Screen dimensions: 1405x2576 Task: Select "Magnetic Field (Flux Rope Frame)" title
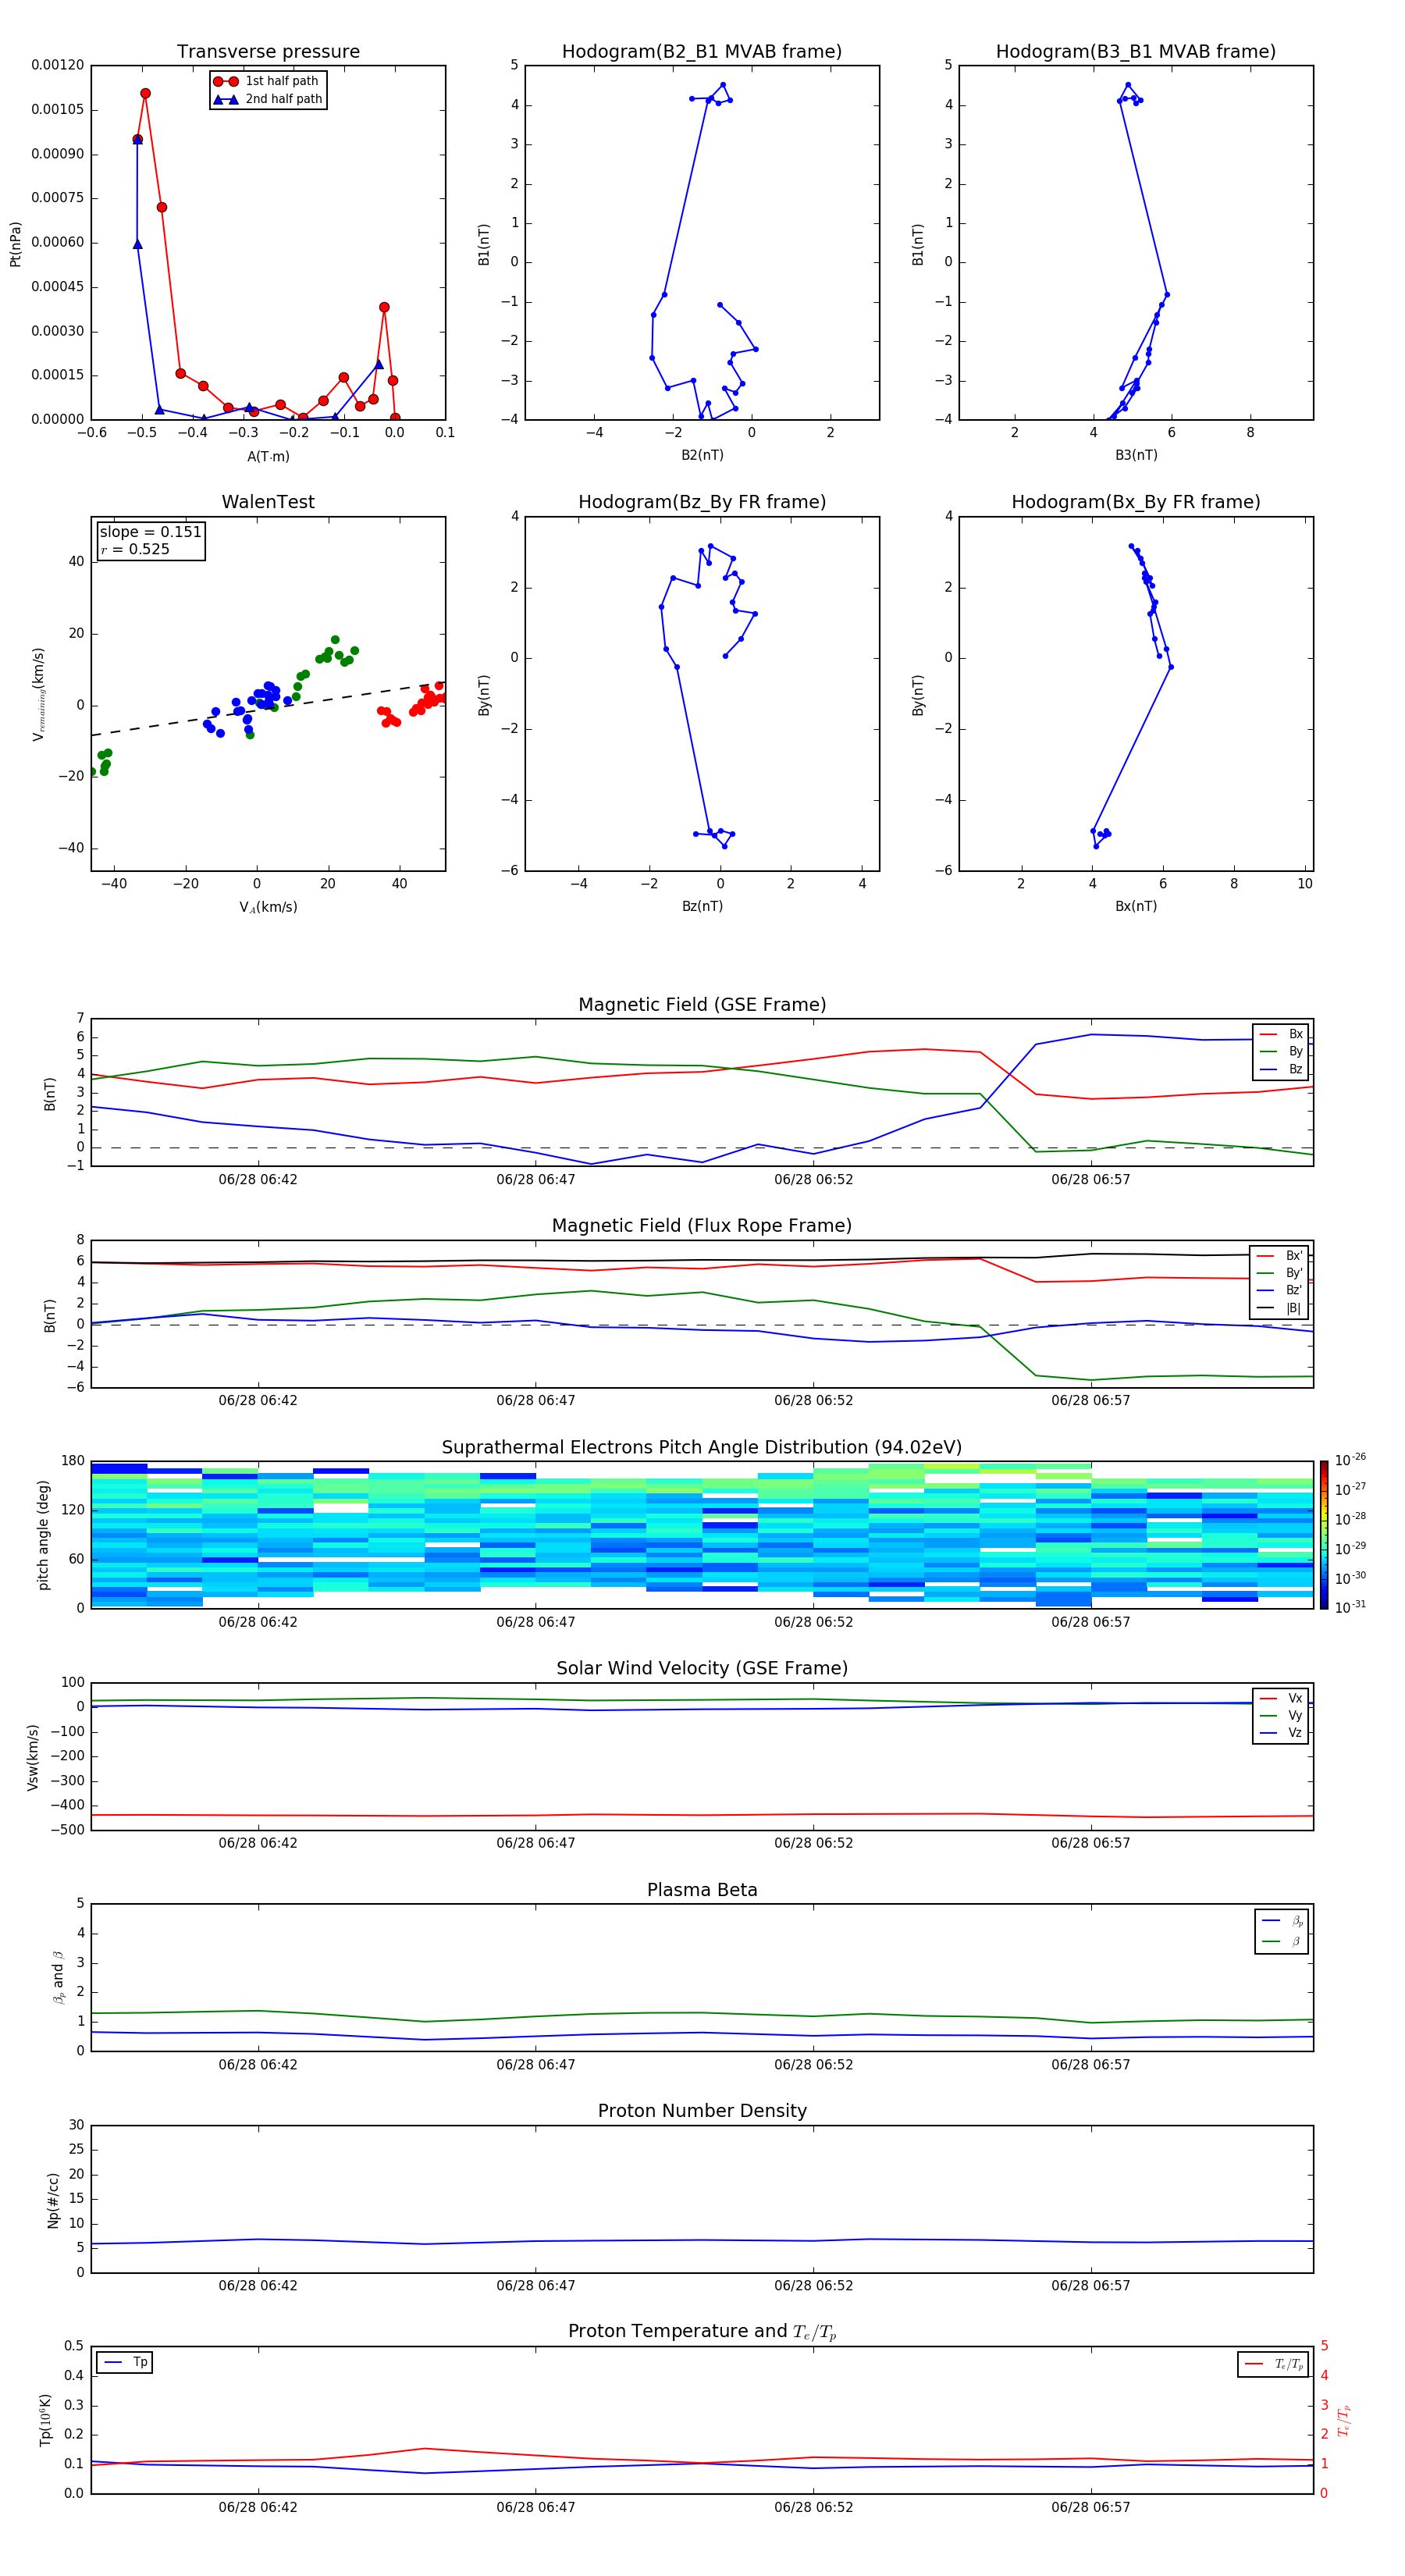(702, 1226)
